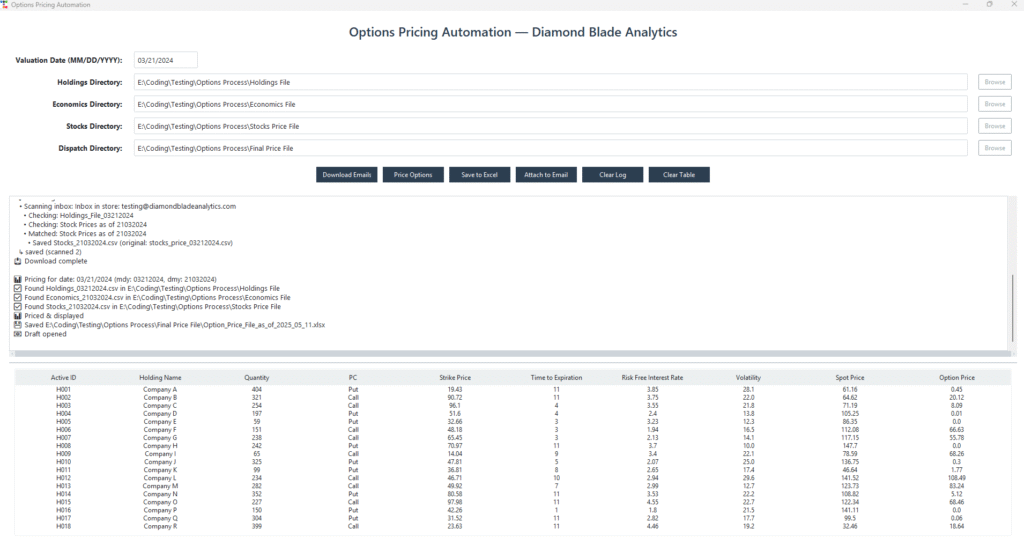
Task: Edit the Stocks Directory path field
Action: pos(551,126)
